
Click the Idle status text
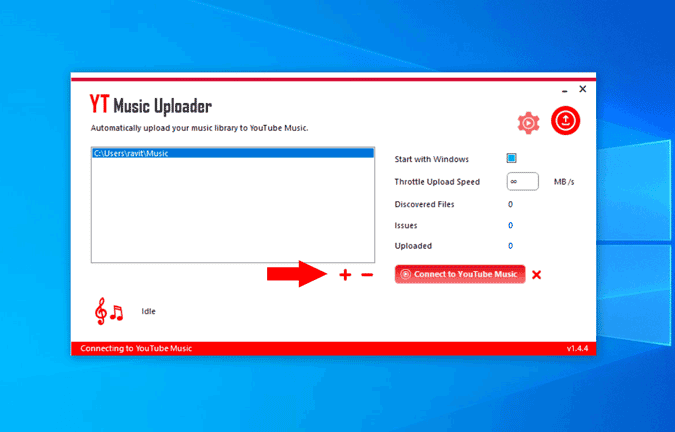click(149, 311)
